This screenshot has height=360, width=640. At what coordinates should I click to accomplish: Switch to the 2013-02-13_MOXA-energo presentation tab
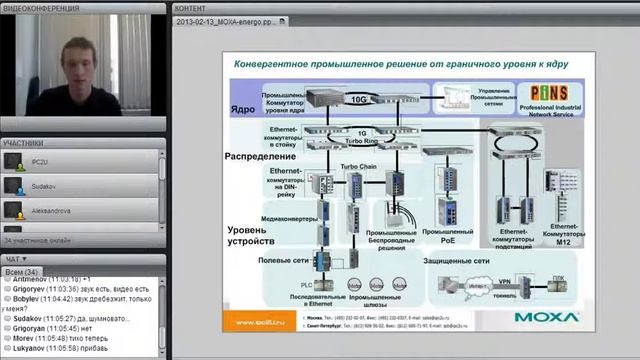click(x=231, y=22)
